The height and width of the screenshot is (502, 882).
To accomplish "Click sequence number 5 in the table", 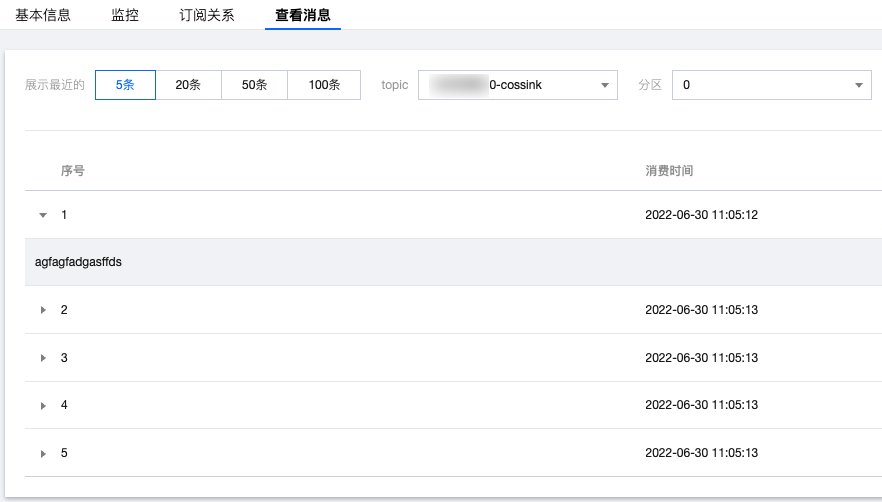I will [64, 453].
